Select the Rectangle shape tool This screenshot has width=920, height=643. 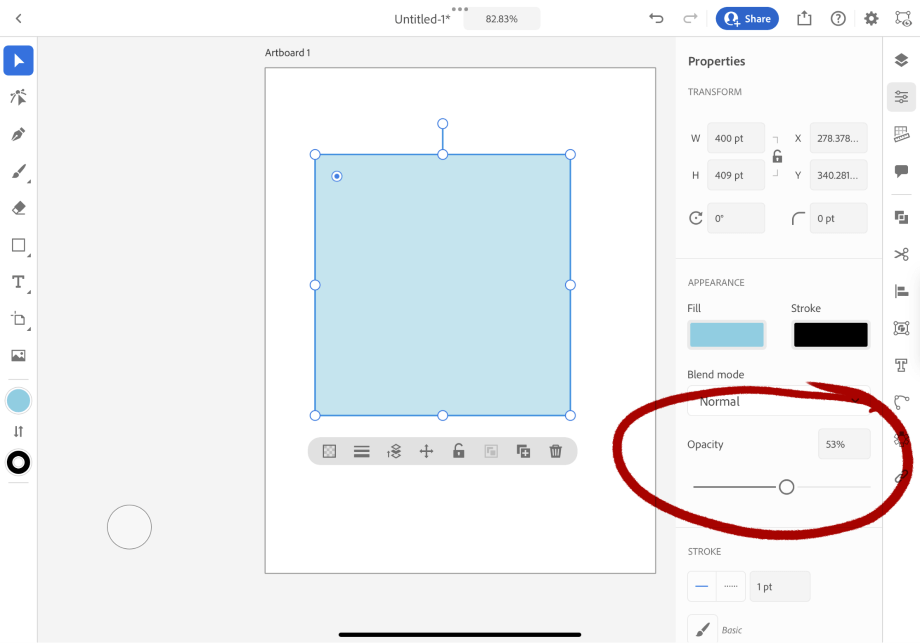click(18, 245)
